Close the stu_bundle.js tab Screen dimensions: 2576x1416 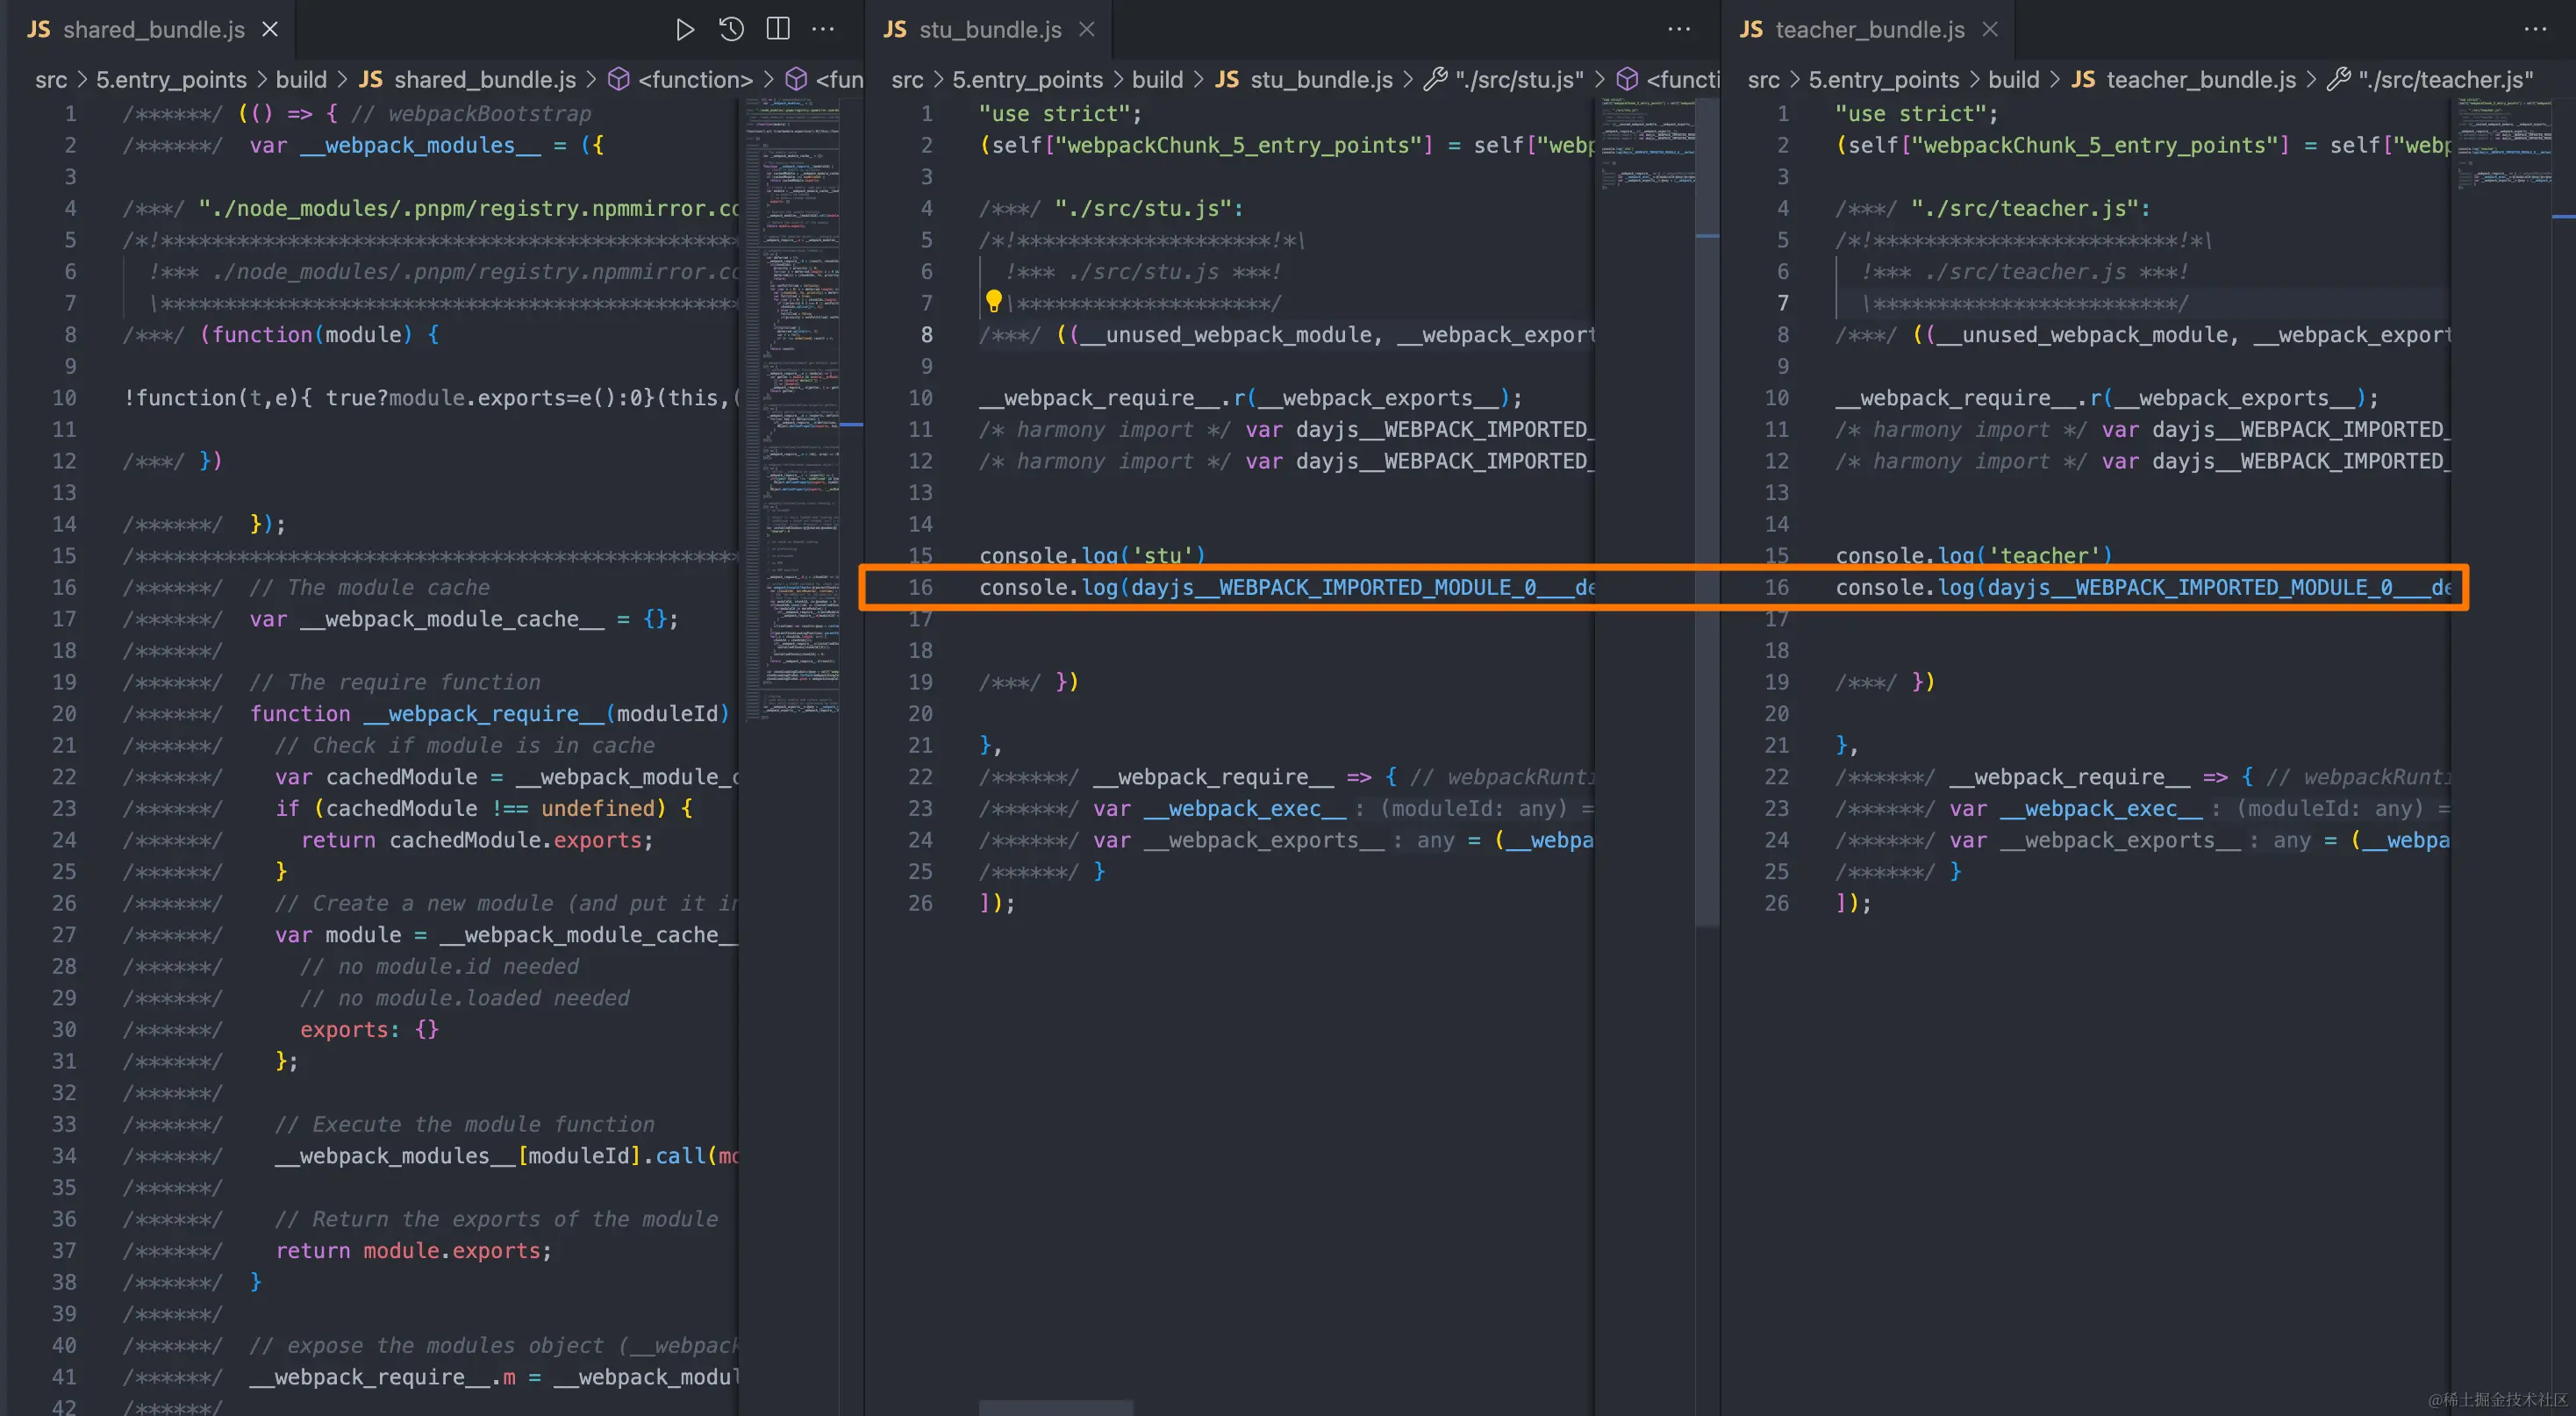pyautogui.click(x=1087, y=30)
